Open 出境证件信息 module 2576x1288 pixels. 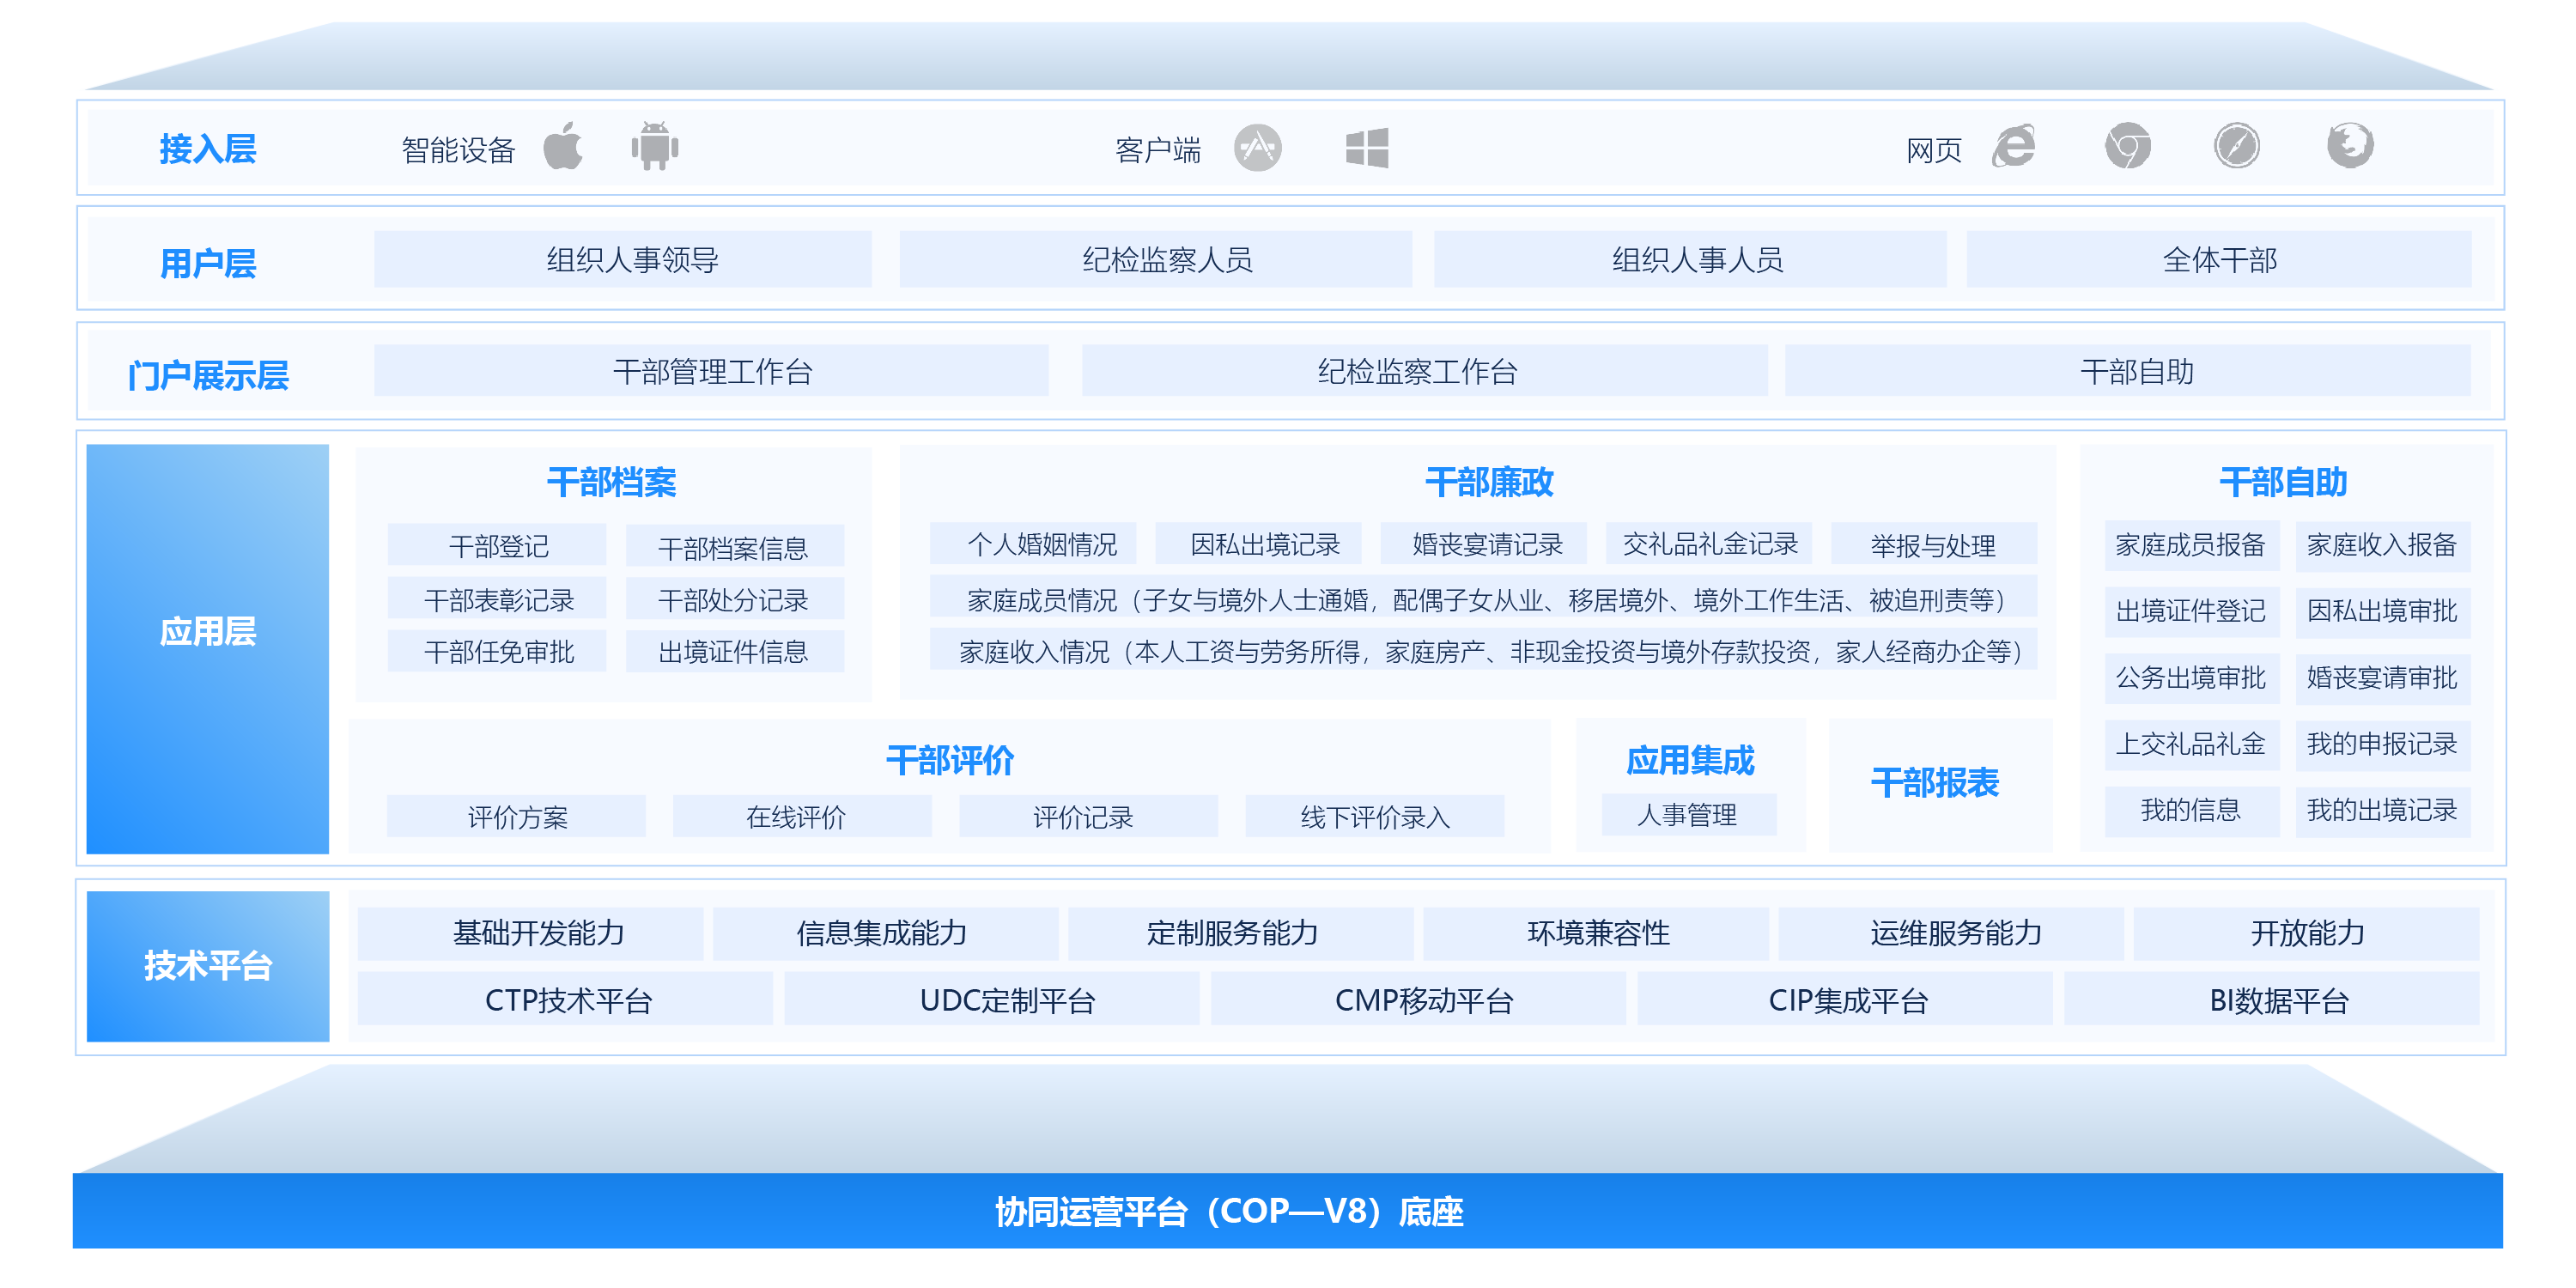735,651
